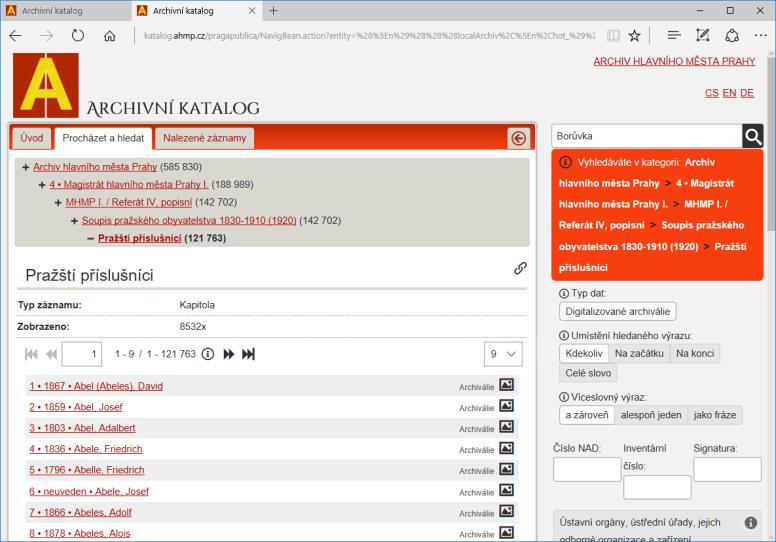Open browser more options ellipsis
The image size is (776, 542).
coord(761,36)
